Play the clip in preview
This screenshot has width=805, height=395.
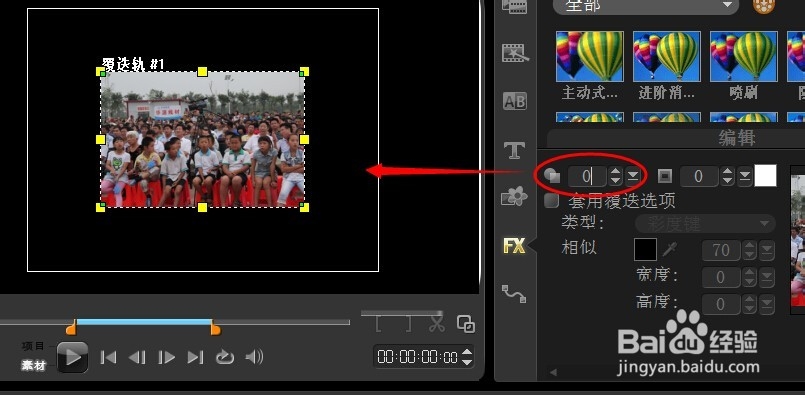click(x=72, y=357)
